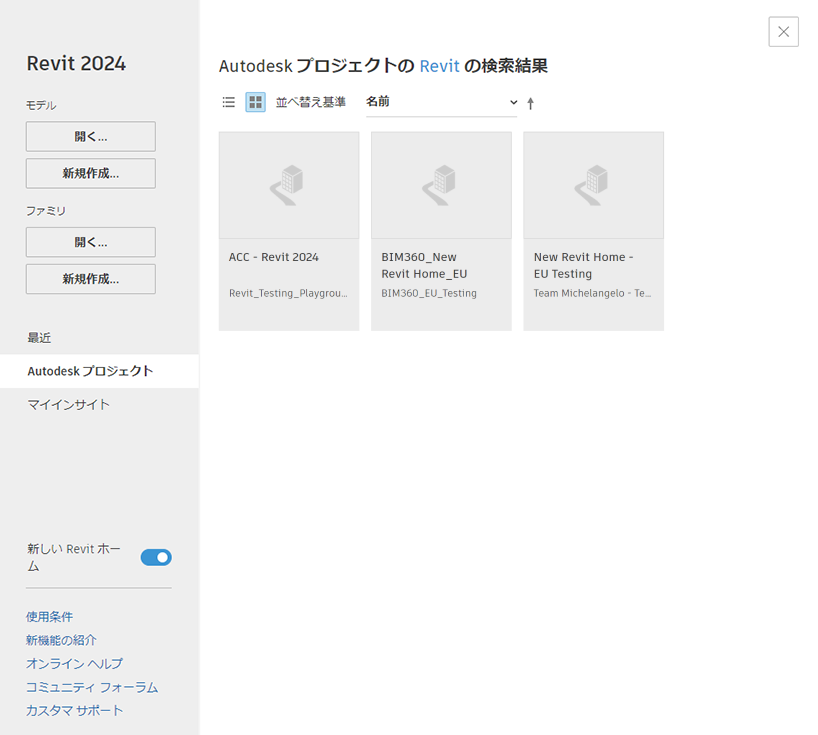Click 新規作成… under モデル
Screen dimensions: 818x735
click(91, 173)
